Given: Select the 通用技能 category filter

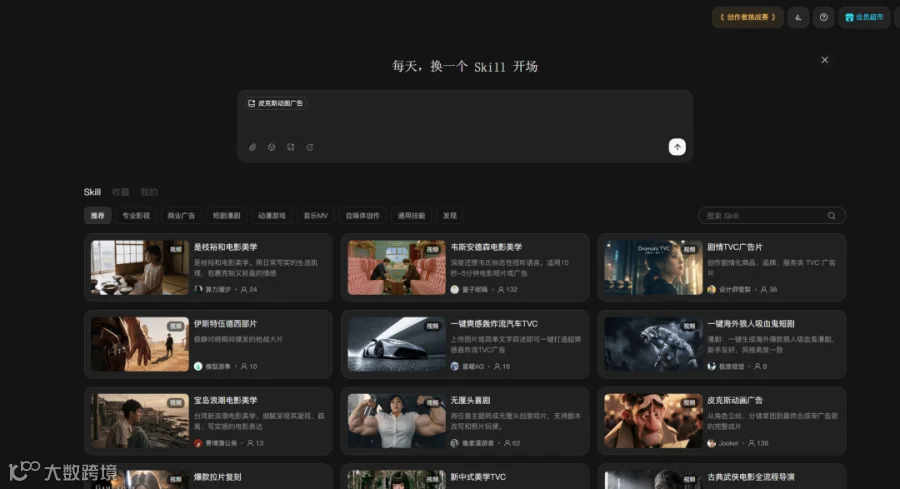Looking at the screenshot, I should [x=412, y=216].
